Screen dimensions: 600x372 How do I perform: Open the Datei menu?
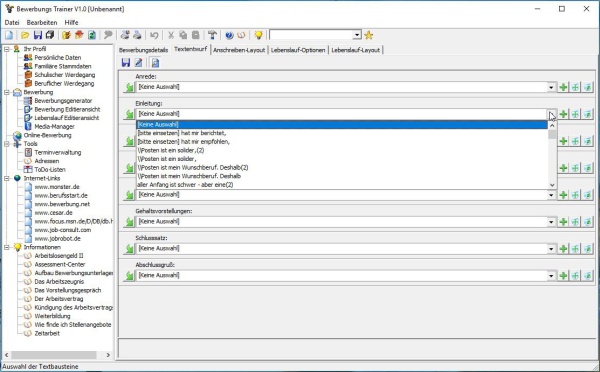point(12,23)
